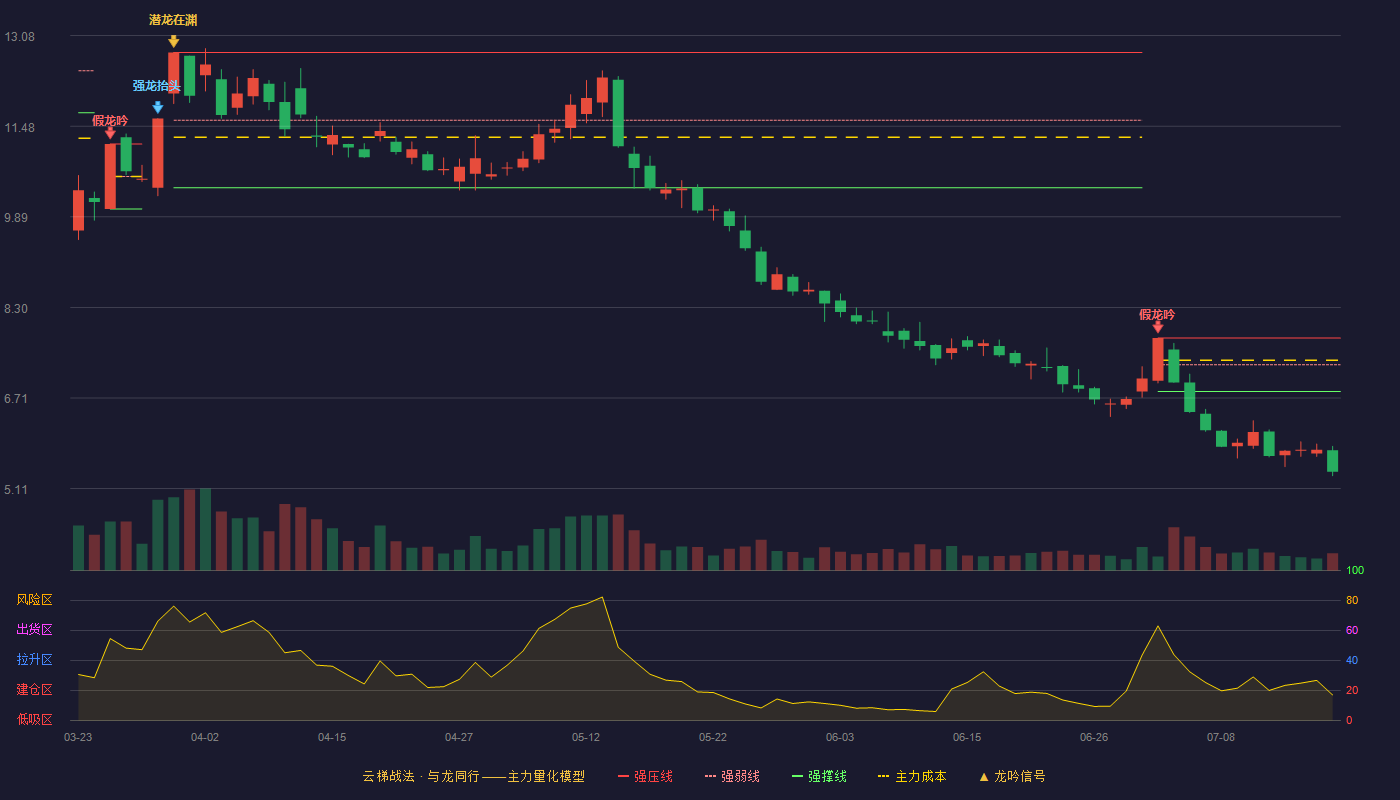Click the red 假龙吟 arrow near July candles
The image size is (1400, 800).
[1157, 326]
